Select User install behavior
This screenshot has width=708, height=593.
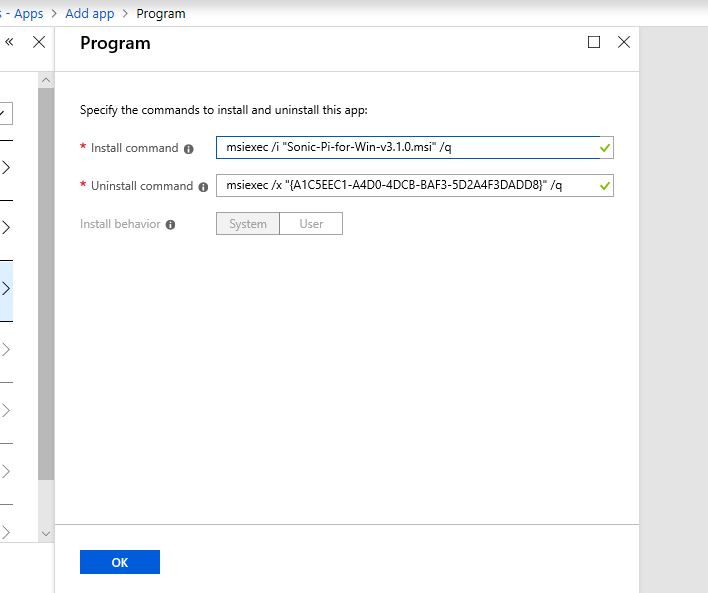pyautogui.click(x=311, y=224)
